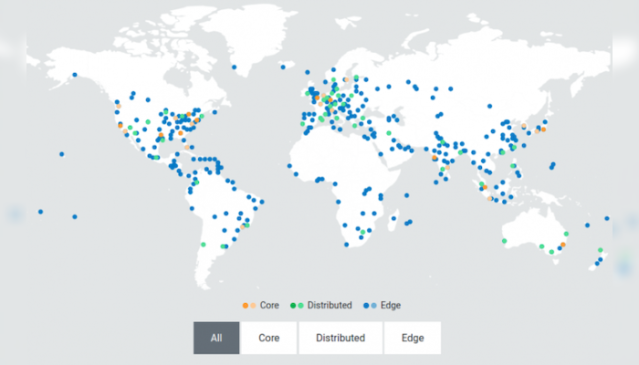Viewport: 639px width, 365px height.
Task: Click the dark orange Core legend dot
Action: (x=245, y=305)
